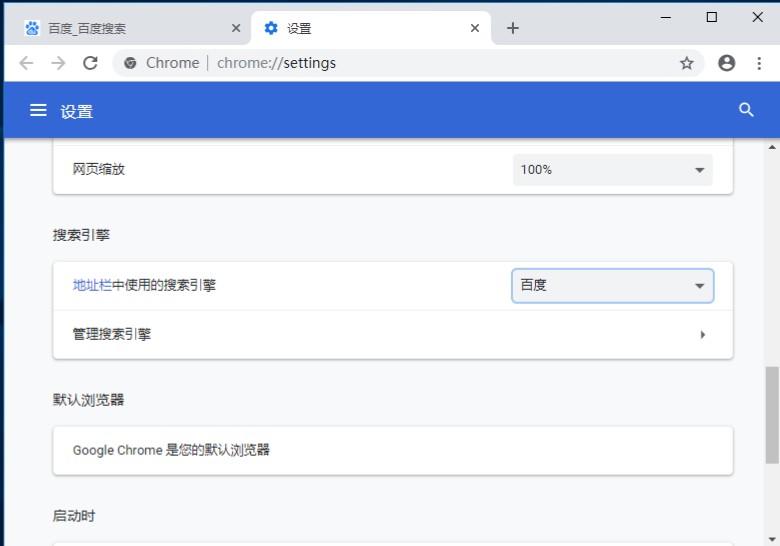780x546 pixels.
Task: Click the 搜索引擎 section heading
Action: [81, 235]
